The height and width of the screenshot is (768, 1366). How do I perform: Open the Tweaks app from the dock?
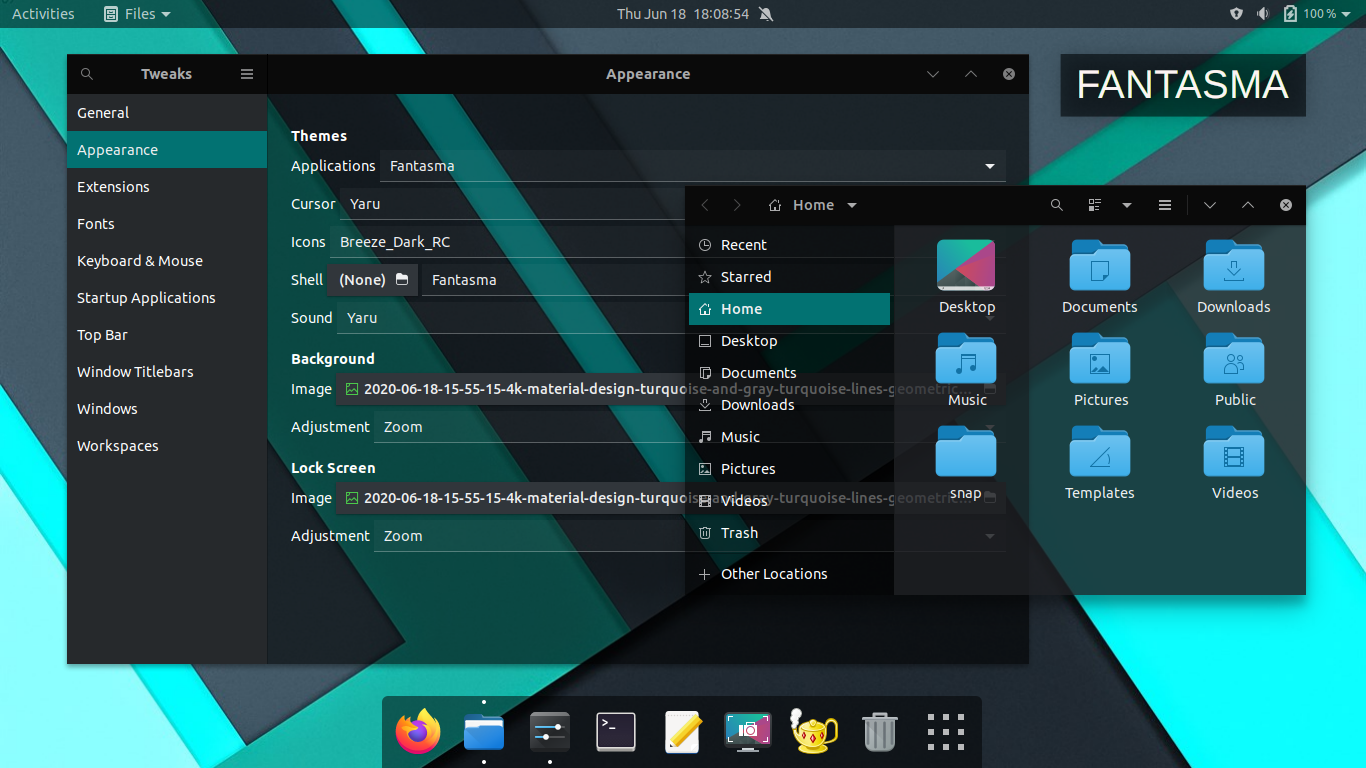(x=550, y=732)
